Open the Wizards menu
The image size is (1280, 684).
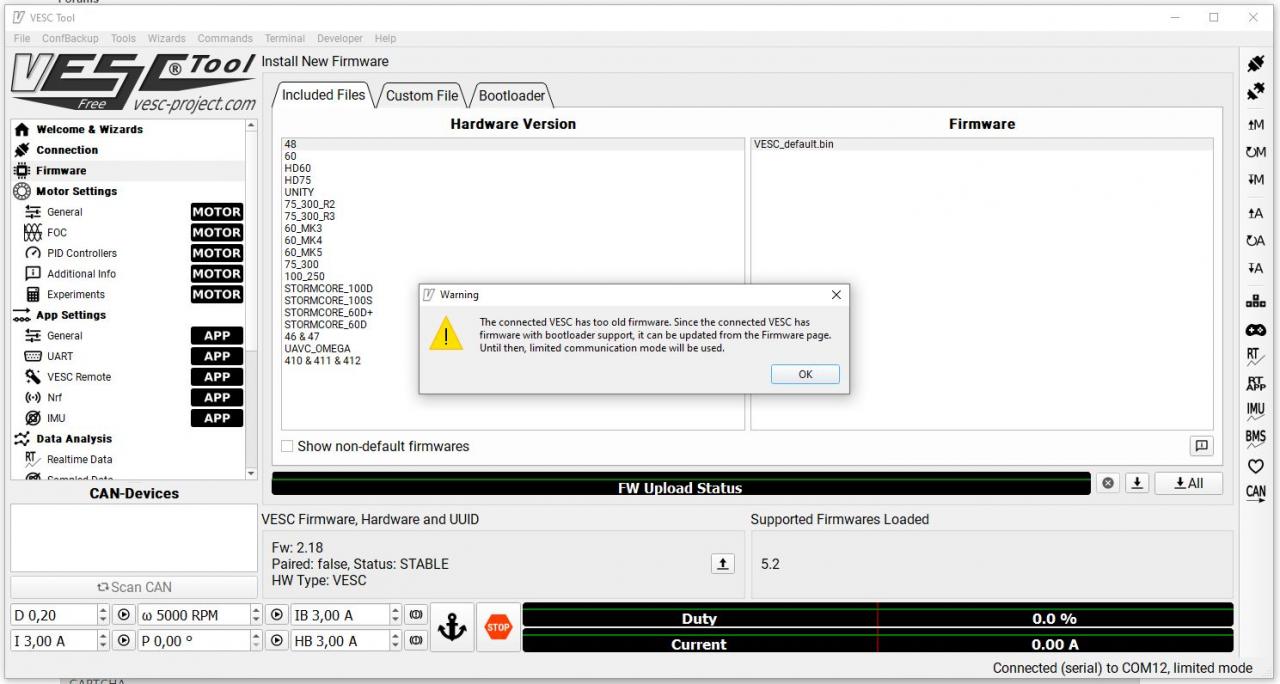(x=167, y=38)
